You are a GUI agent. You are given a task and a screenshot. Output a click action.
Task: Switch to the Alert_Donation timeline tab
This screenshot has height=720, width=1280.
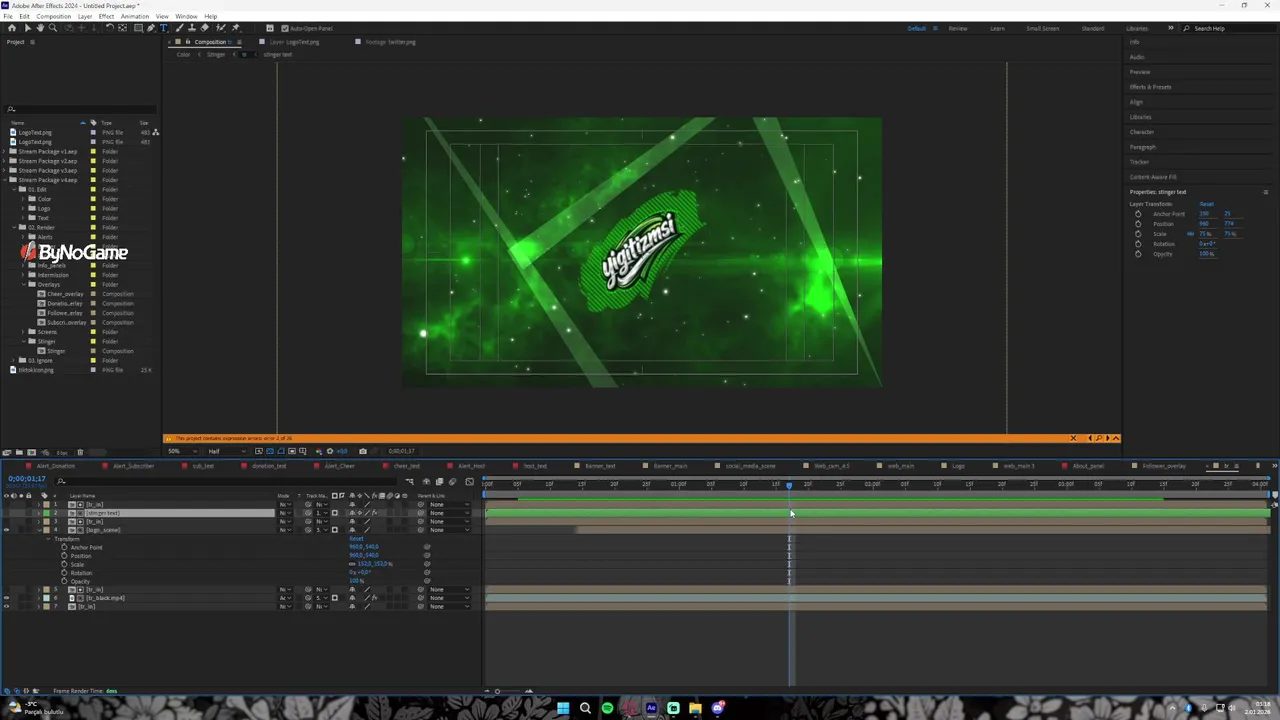click(x=56, y=466)
